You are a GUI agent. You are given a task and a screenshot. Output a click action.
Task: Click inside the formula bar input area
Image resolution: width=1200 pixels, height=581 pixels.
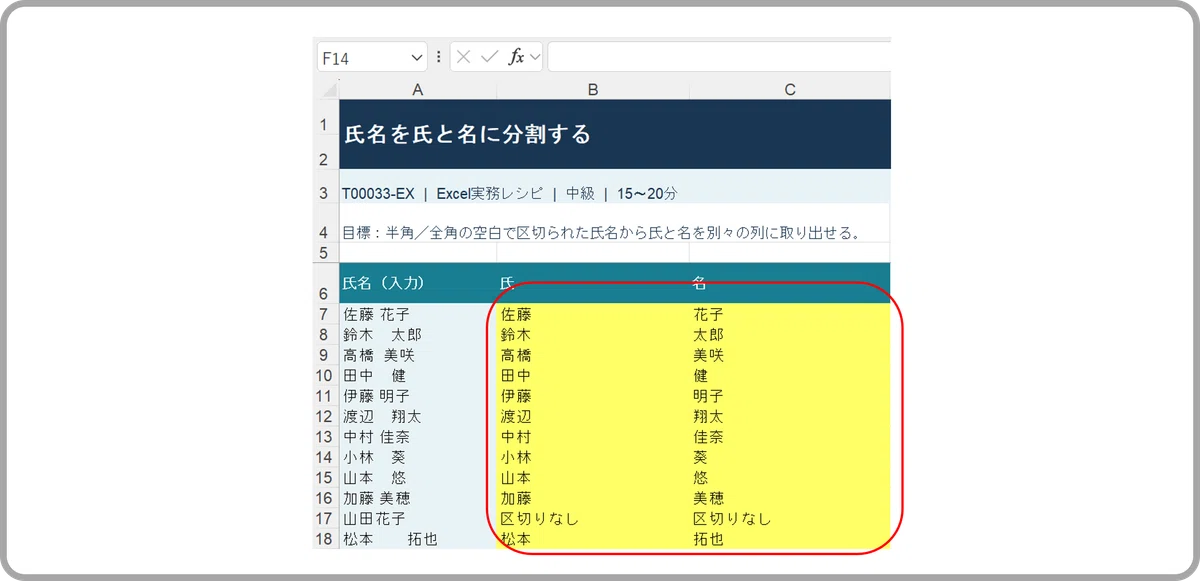[719, 57]
